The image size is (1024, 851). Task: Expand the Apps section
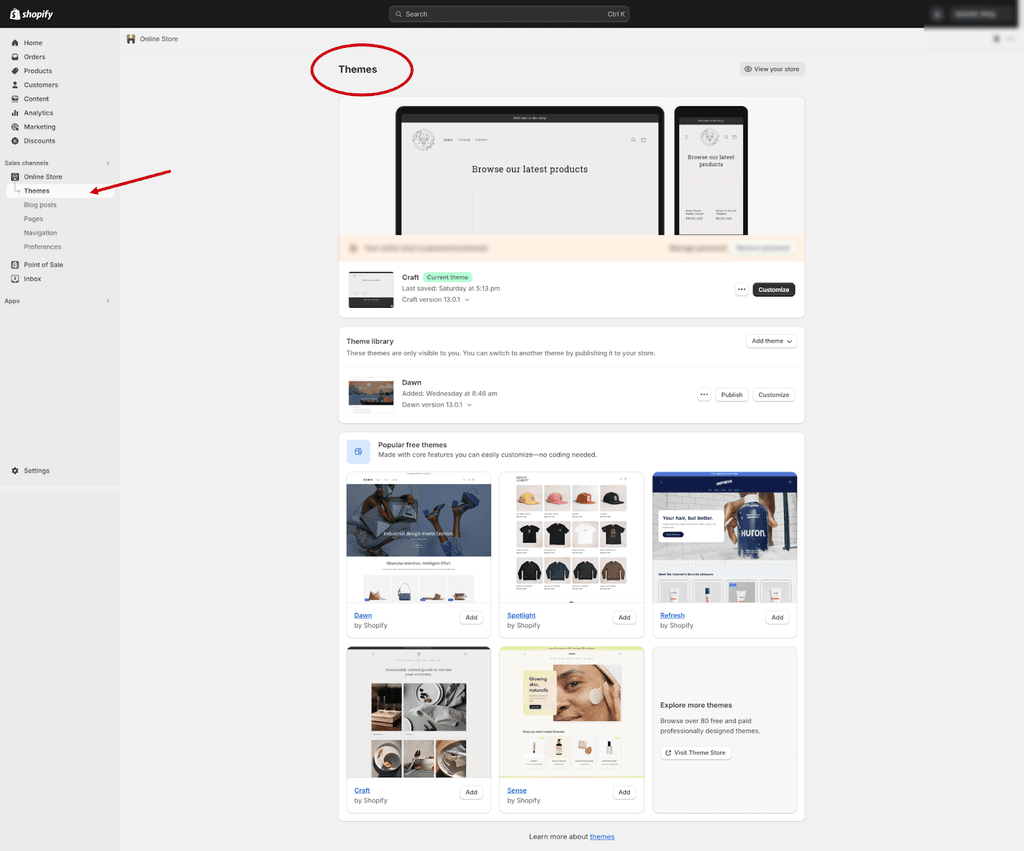[108, 301]
